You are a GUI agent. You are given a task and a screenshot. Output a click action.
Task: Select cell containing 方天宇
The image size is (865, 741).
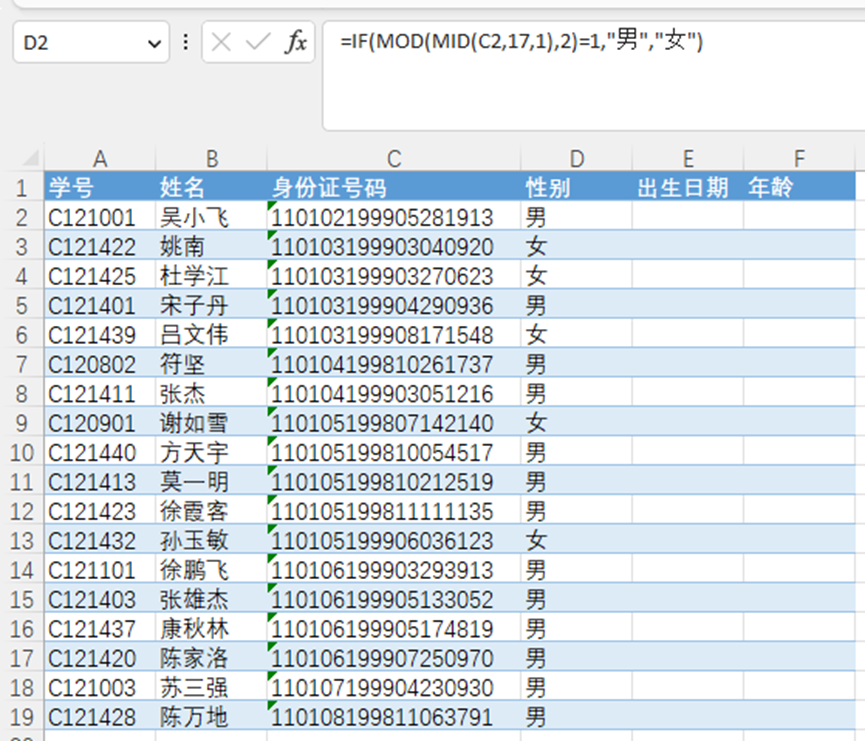pos(211,452)
